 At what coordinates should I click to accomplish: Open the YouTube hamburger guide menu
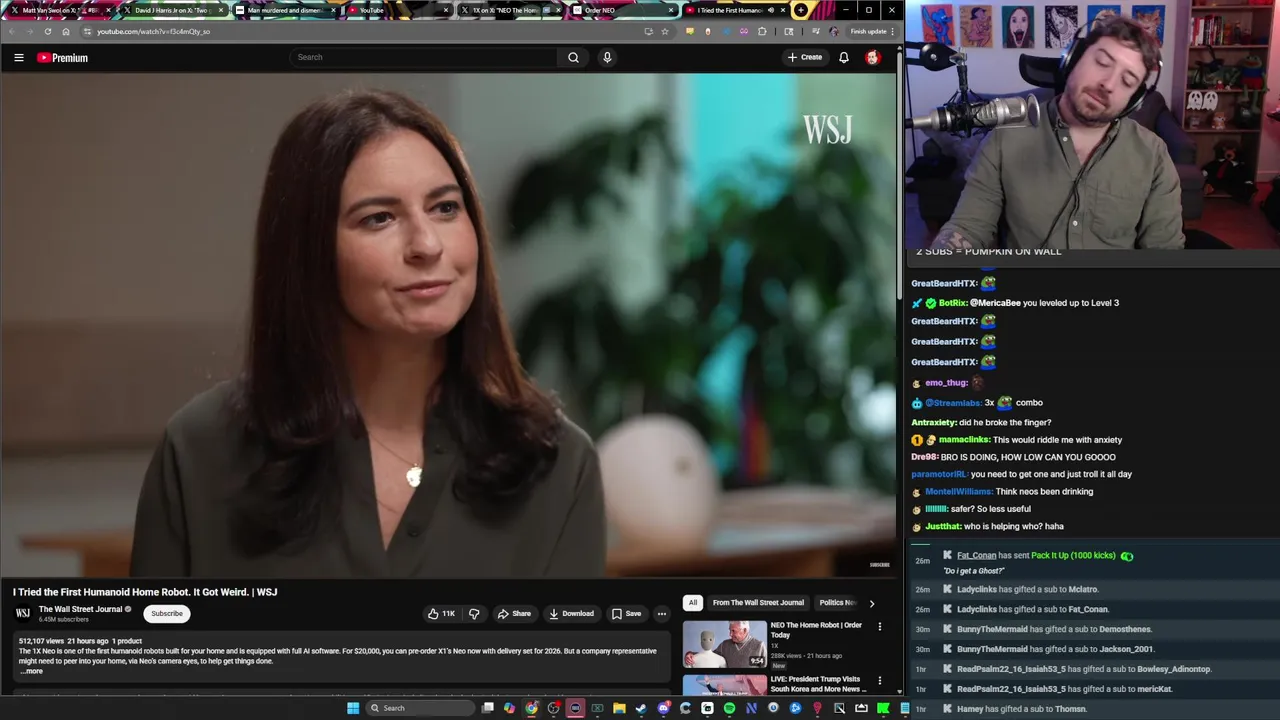click(18, 58)
